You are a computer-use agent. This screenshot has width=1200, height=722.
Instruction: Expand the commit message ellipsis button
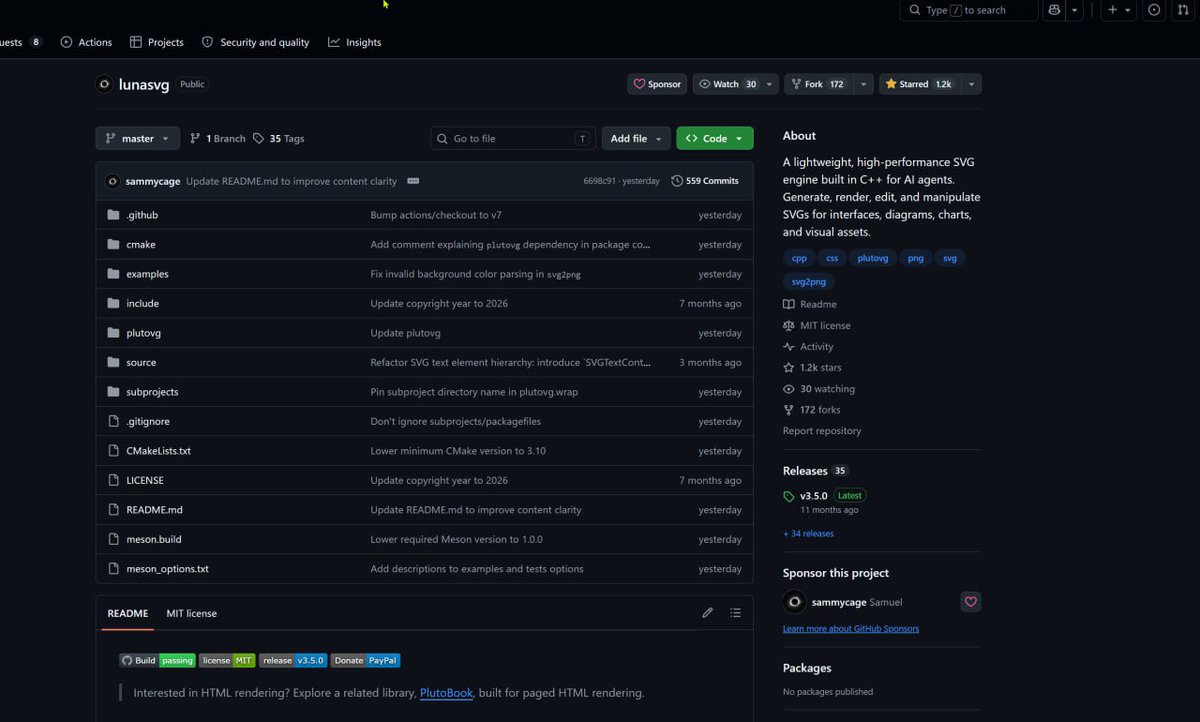(x=413, y=181)
